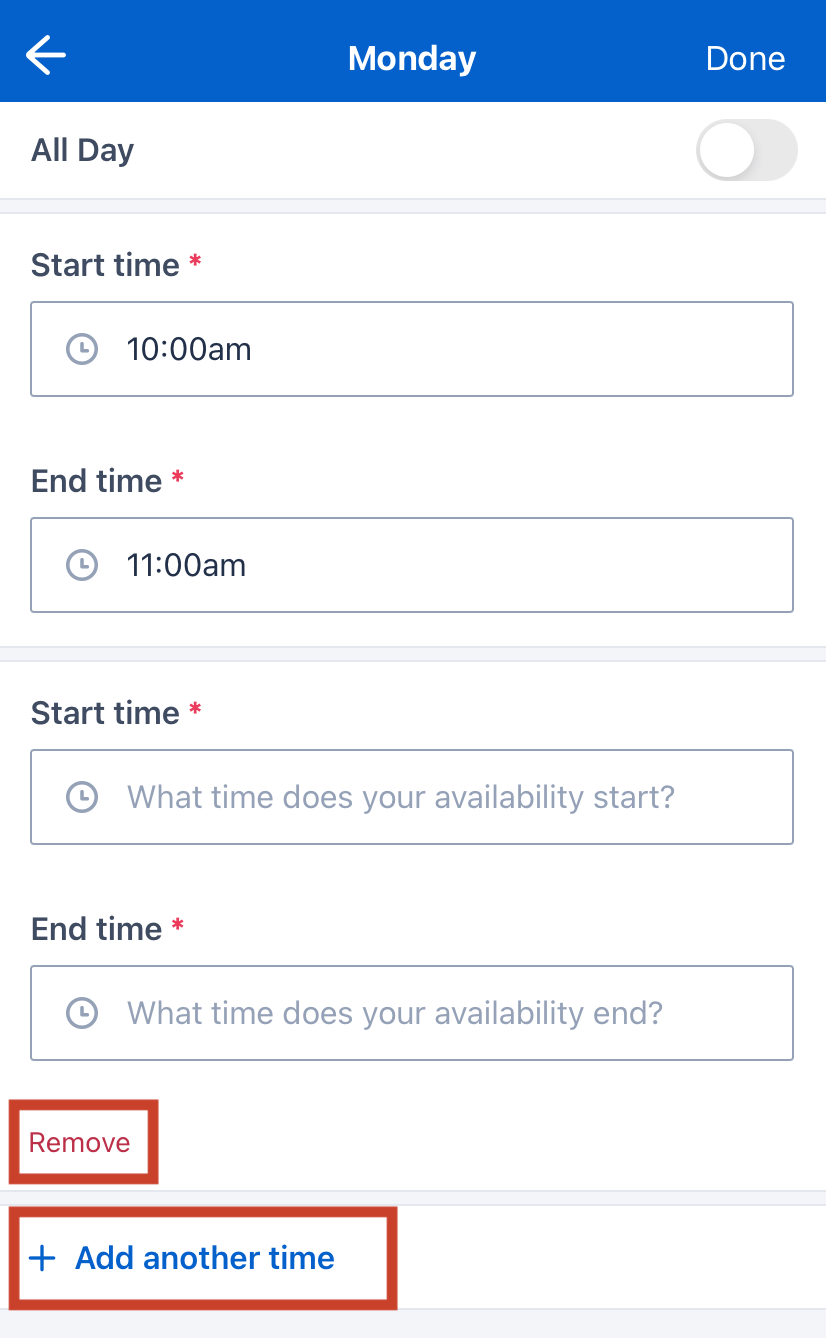The height and width of the screenshot is (1338, 826).
Task: Open the picker for the empty start time field
Action: click(x=412, y=797)
